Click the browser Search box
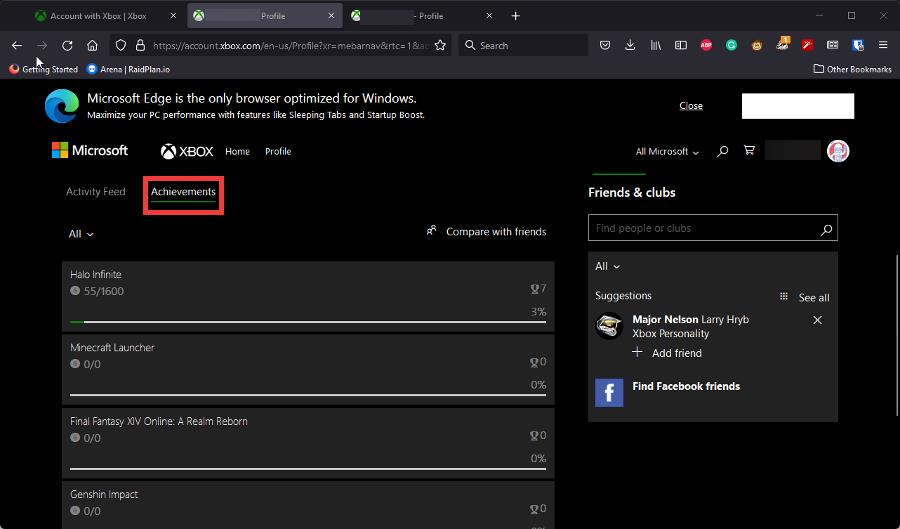 (523, 45)
